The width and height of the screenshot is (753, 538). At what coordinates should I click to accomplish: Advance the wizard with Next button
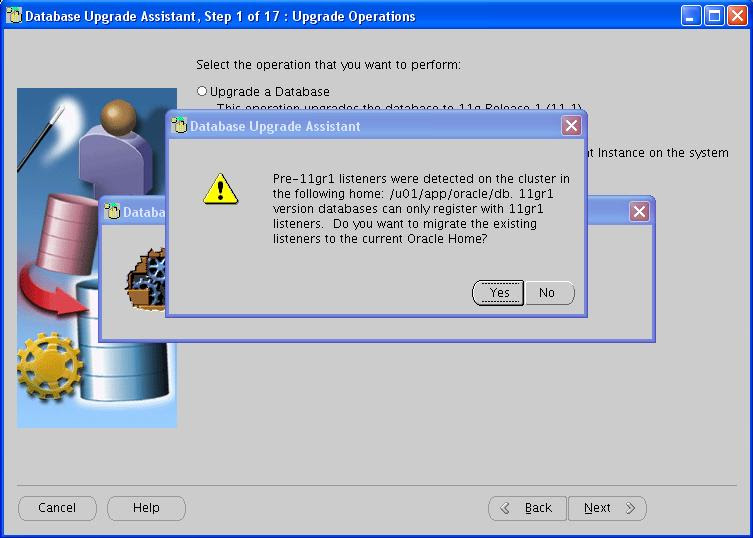pos(607,508)
